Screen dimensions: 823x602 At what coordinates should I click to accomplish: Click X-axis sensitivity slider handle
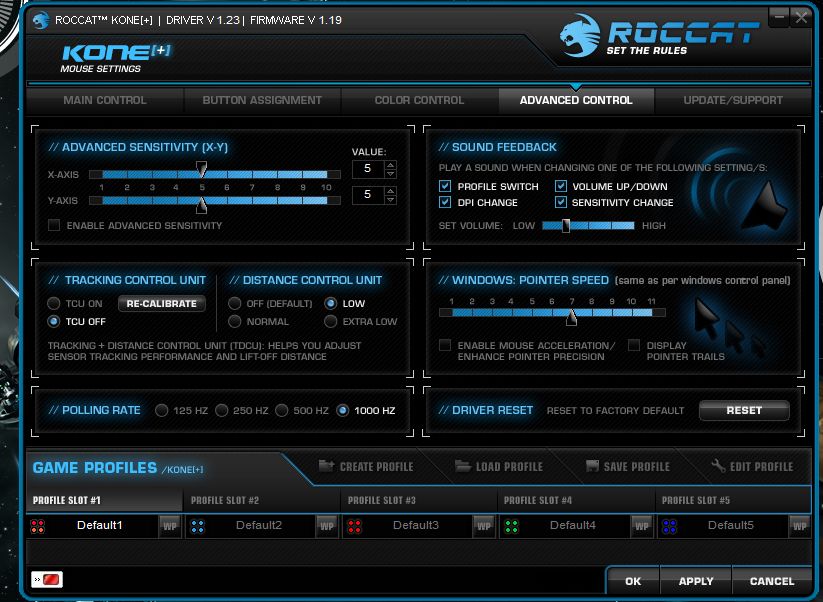[202, 170]
